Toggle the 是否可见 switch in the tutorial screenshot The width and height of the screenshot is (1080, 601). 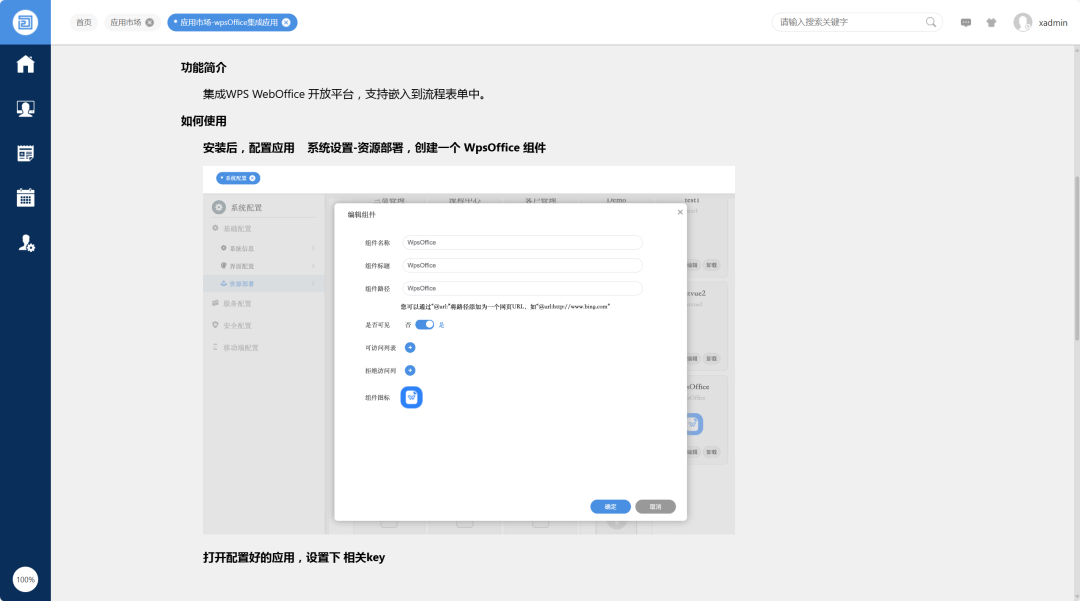coord(424,325)
